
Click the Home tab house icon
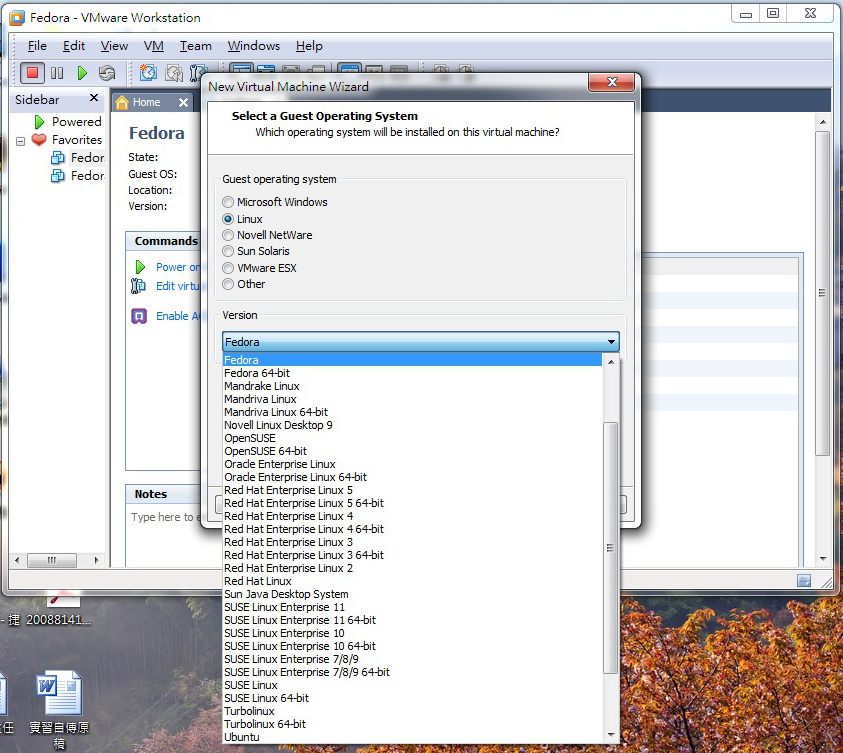(122, 102)
